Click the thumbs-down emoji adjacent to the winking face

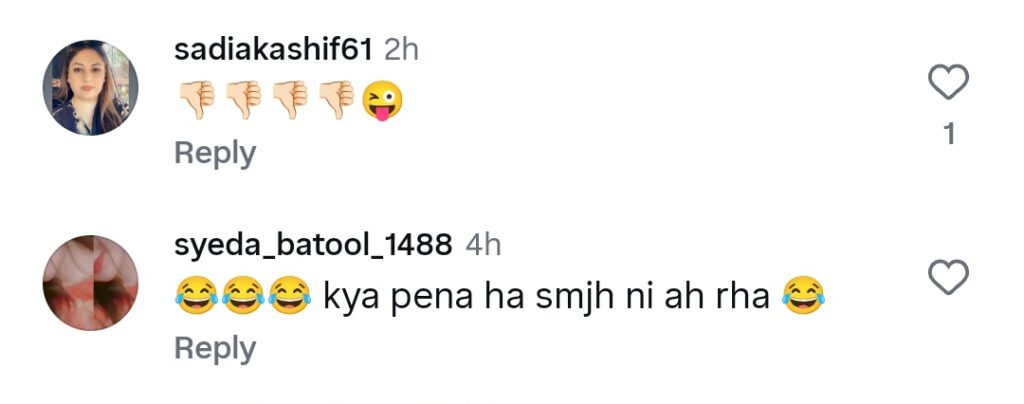[336, 101]
